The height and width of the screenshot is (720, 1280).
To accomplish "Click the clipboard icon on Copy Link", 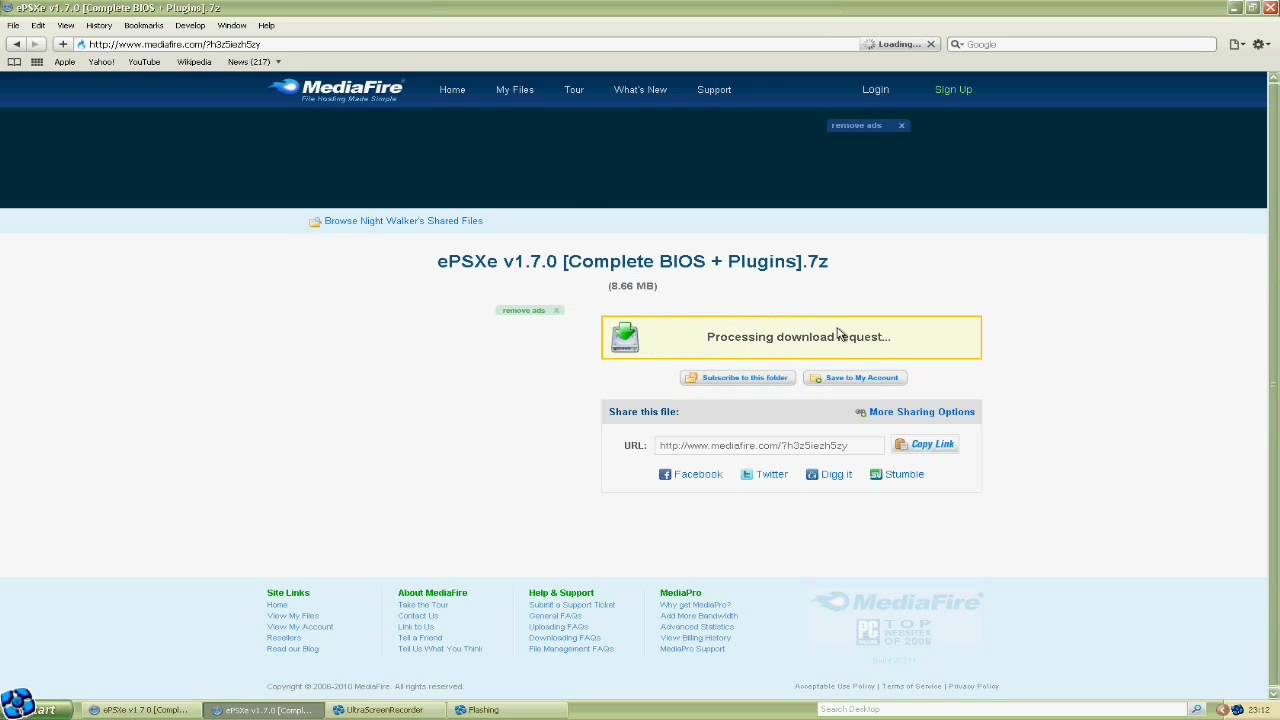I will pyautogui.click(x=901, y=444).
